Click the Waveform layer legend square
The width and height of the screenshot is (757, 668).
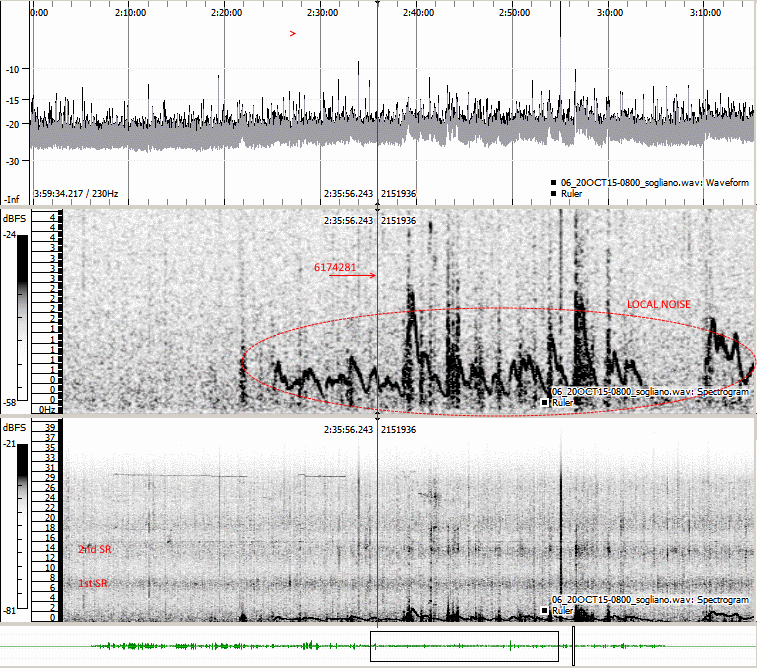coord(552,183)
